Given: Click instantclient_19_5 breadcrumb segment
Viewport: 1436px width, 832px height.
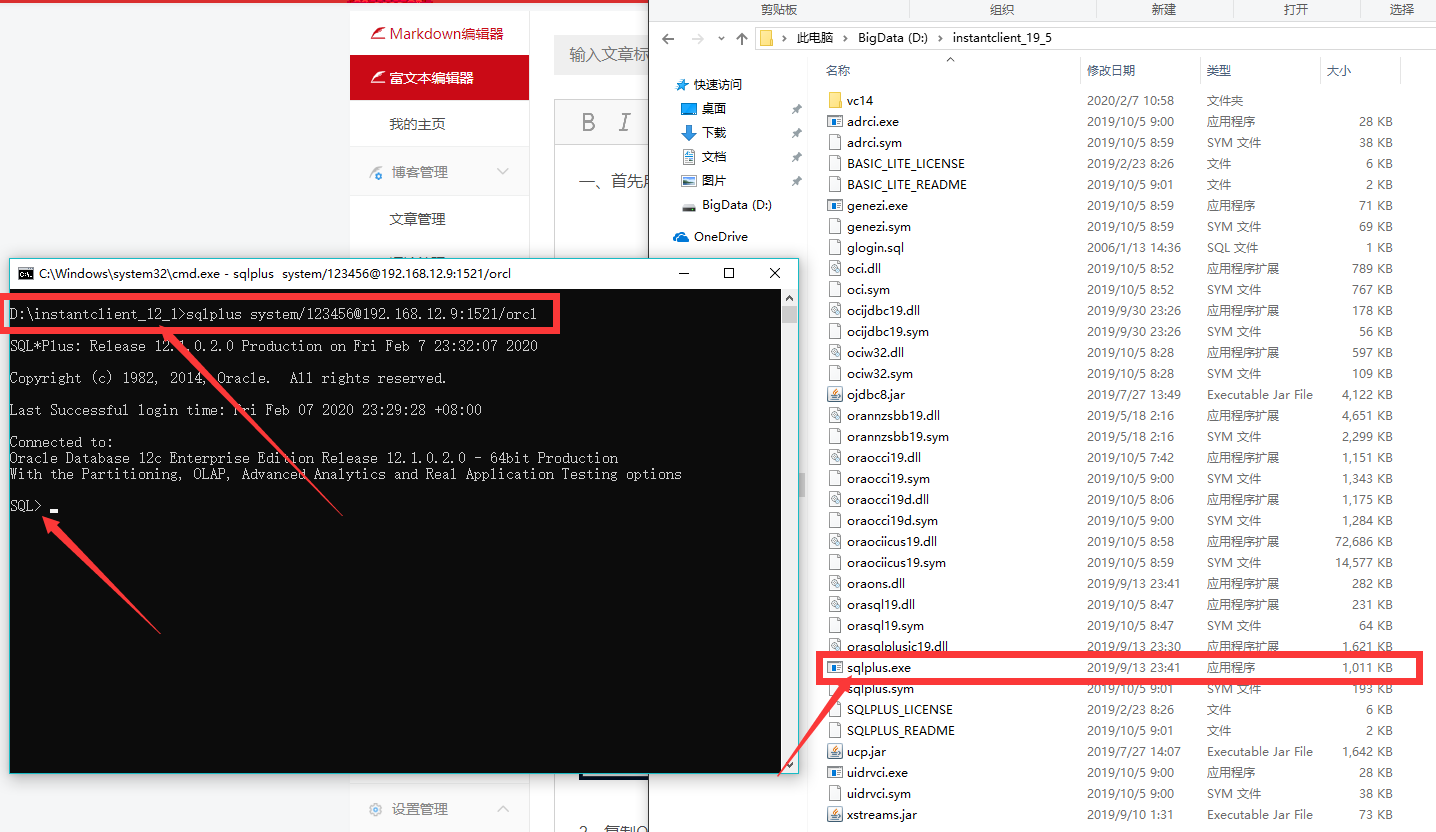Looking at the screenshot, I should click(x=1002, y=38).
